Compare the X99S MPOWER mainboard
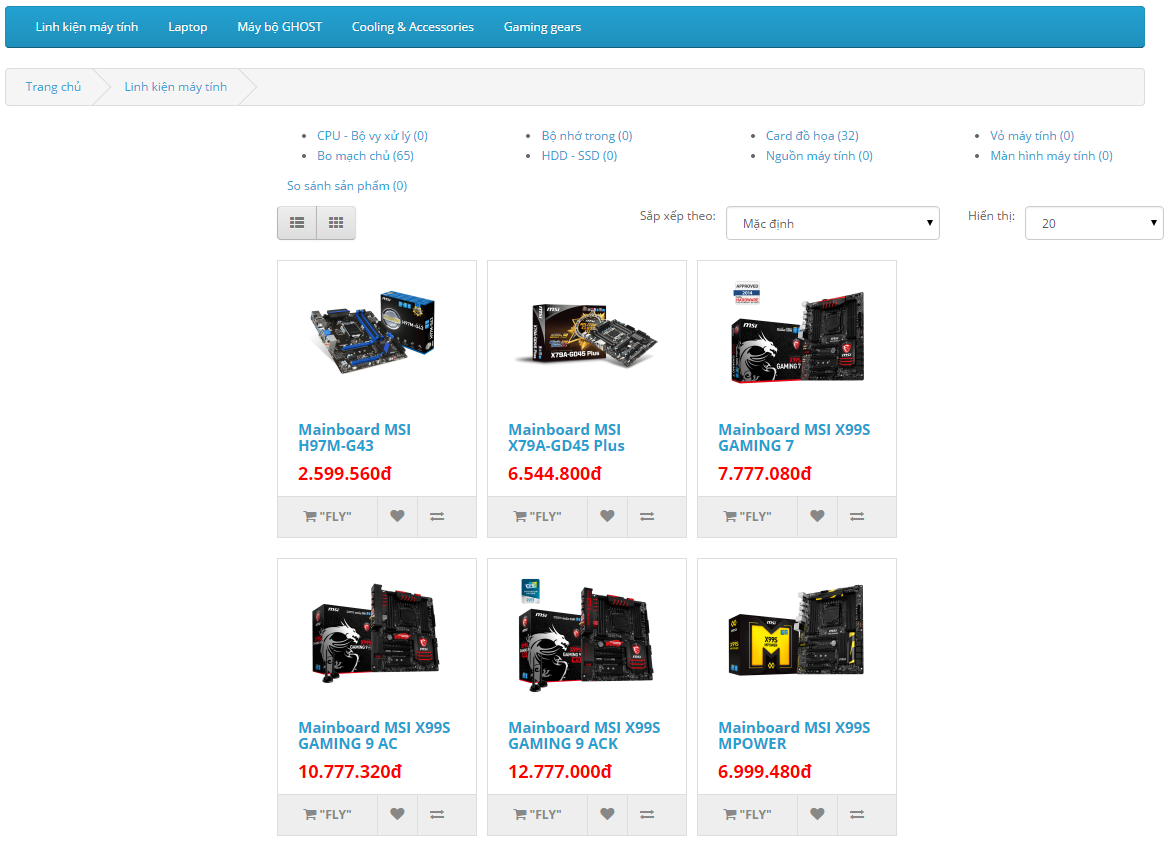The height and width of the screenshot is (847, 1170). tap(857, 814)
